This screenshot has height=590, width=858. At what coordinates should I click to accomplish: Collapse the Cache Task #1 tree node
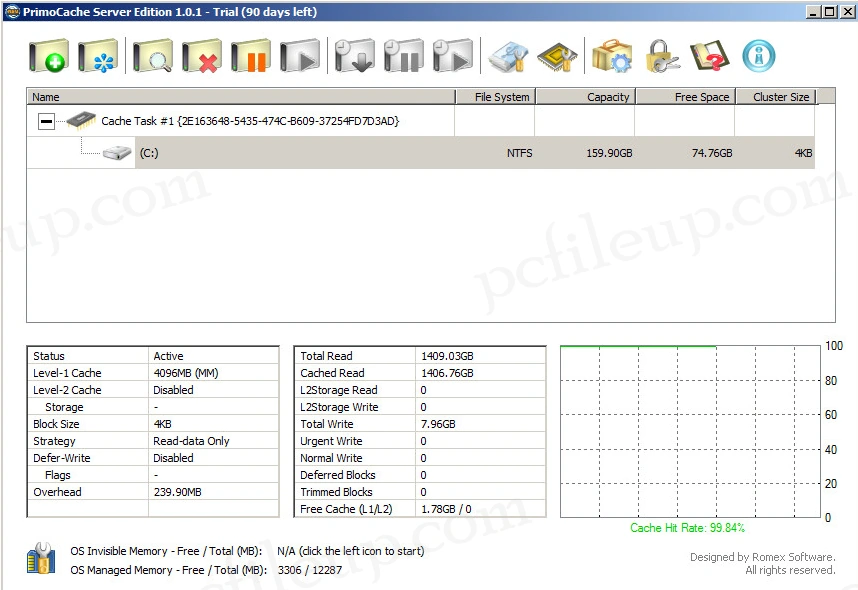click(46, 121)
